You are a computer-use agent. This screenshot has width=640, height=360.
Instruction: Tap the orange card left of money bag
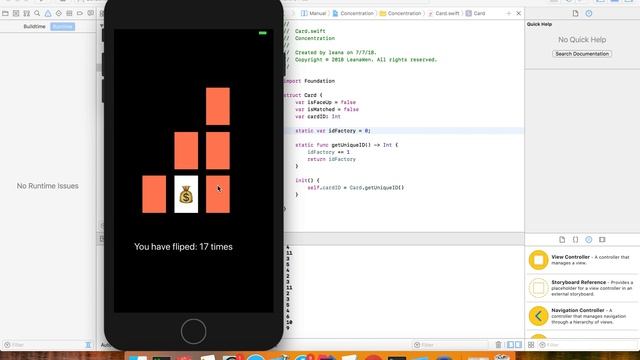154,194
